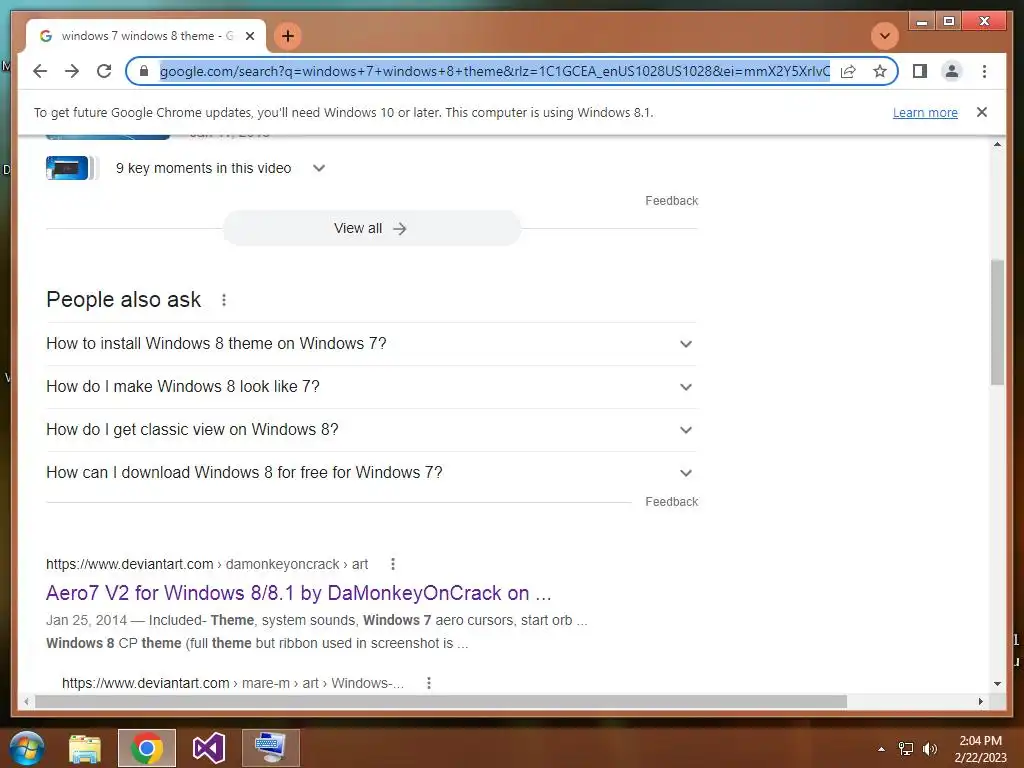The width and height of the screenshot is (1024, 768).
Task: Expand 'How can I download Windows 8 for free'
Action: (x=372, y=473)
